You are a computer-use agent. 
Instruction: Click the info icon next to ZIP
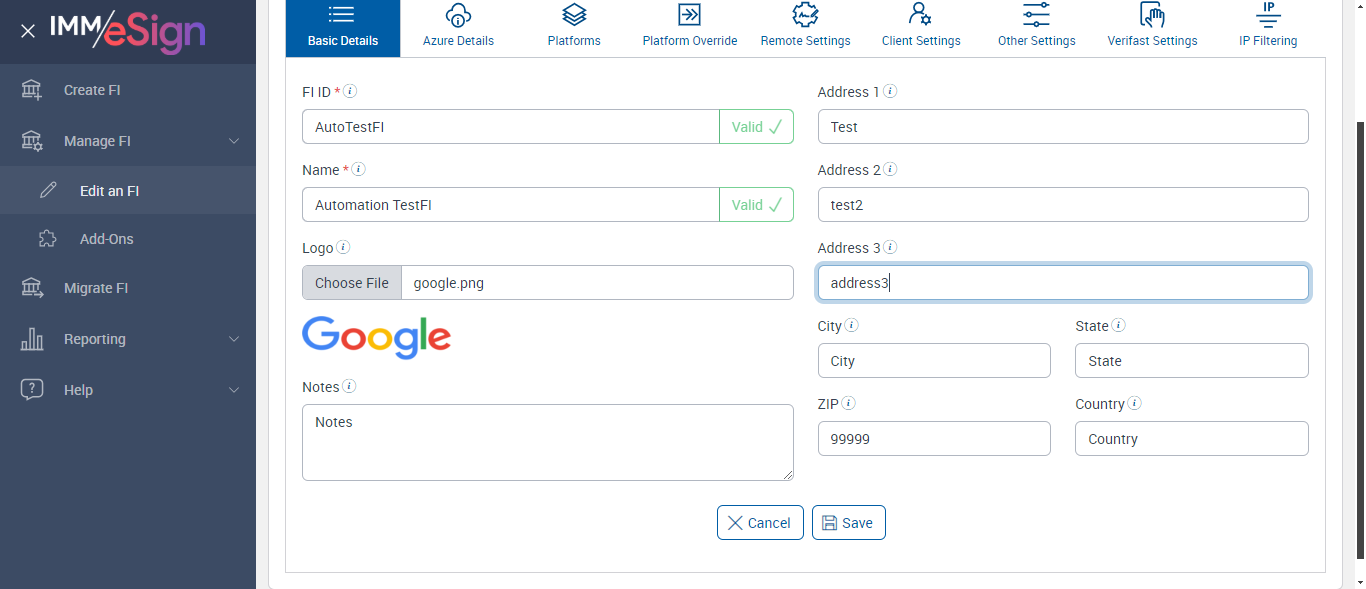click(x=848, y=403)
